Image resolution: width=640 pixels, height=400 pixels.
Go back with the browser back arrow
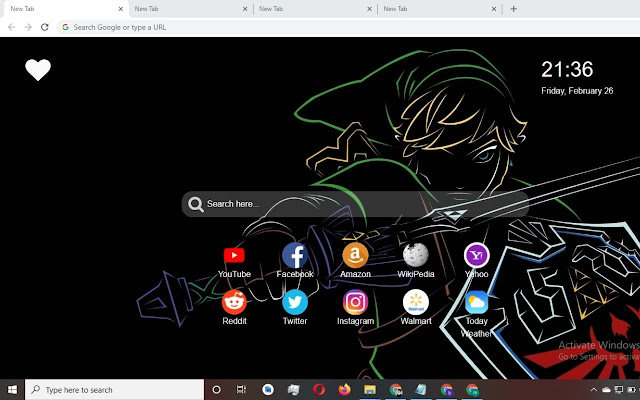(11, 27)
